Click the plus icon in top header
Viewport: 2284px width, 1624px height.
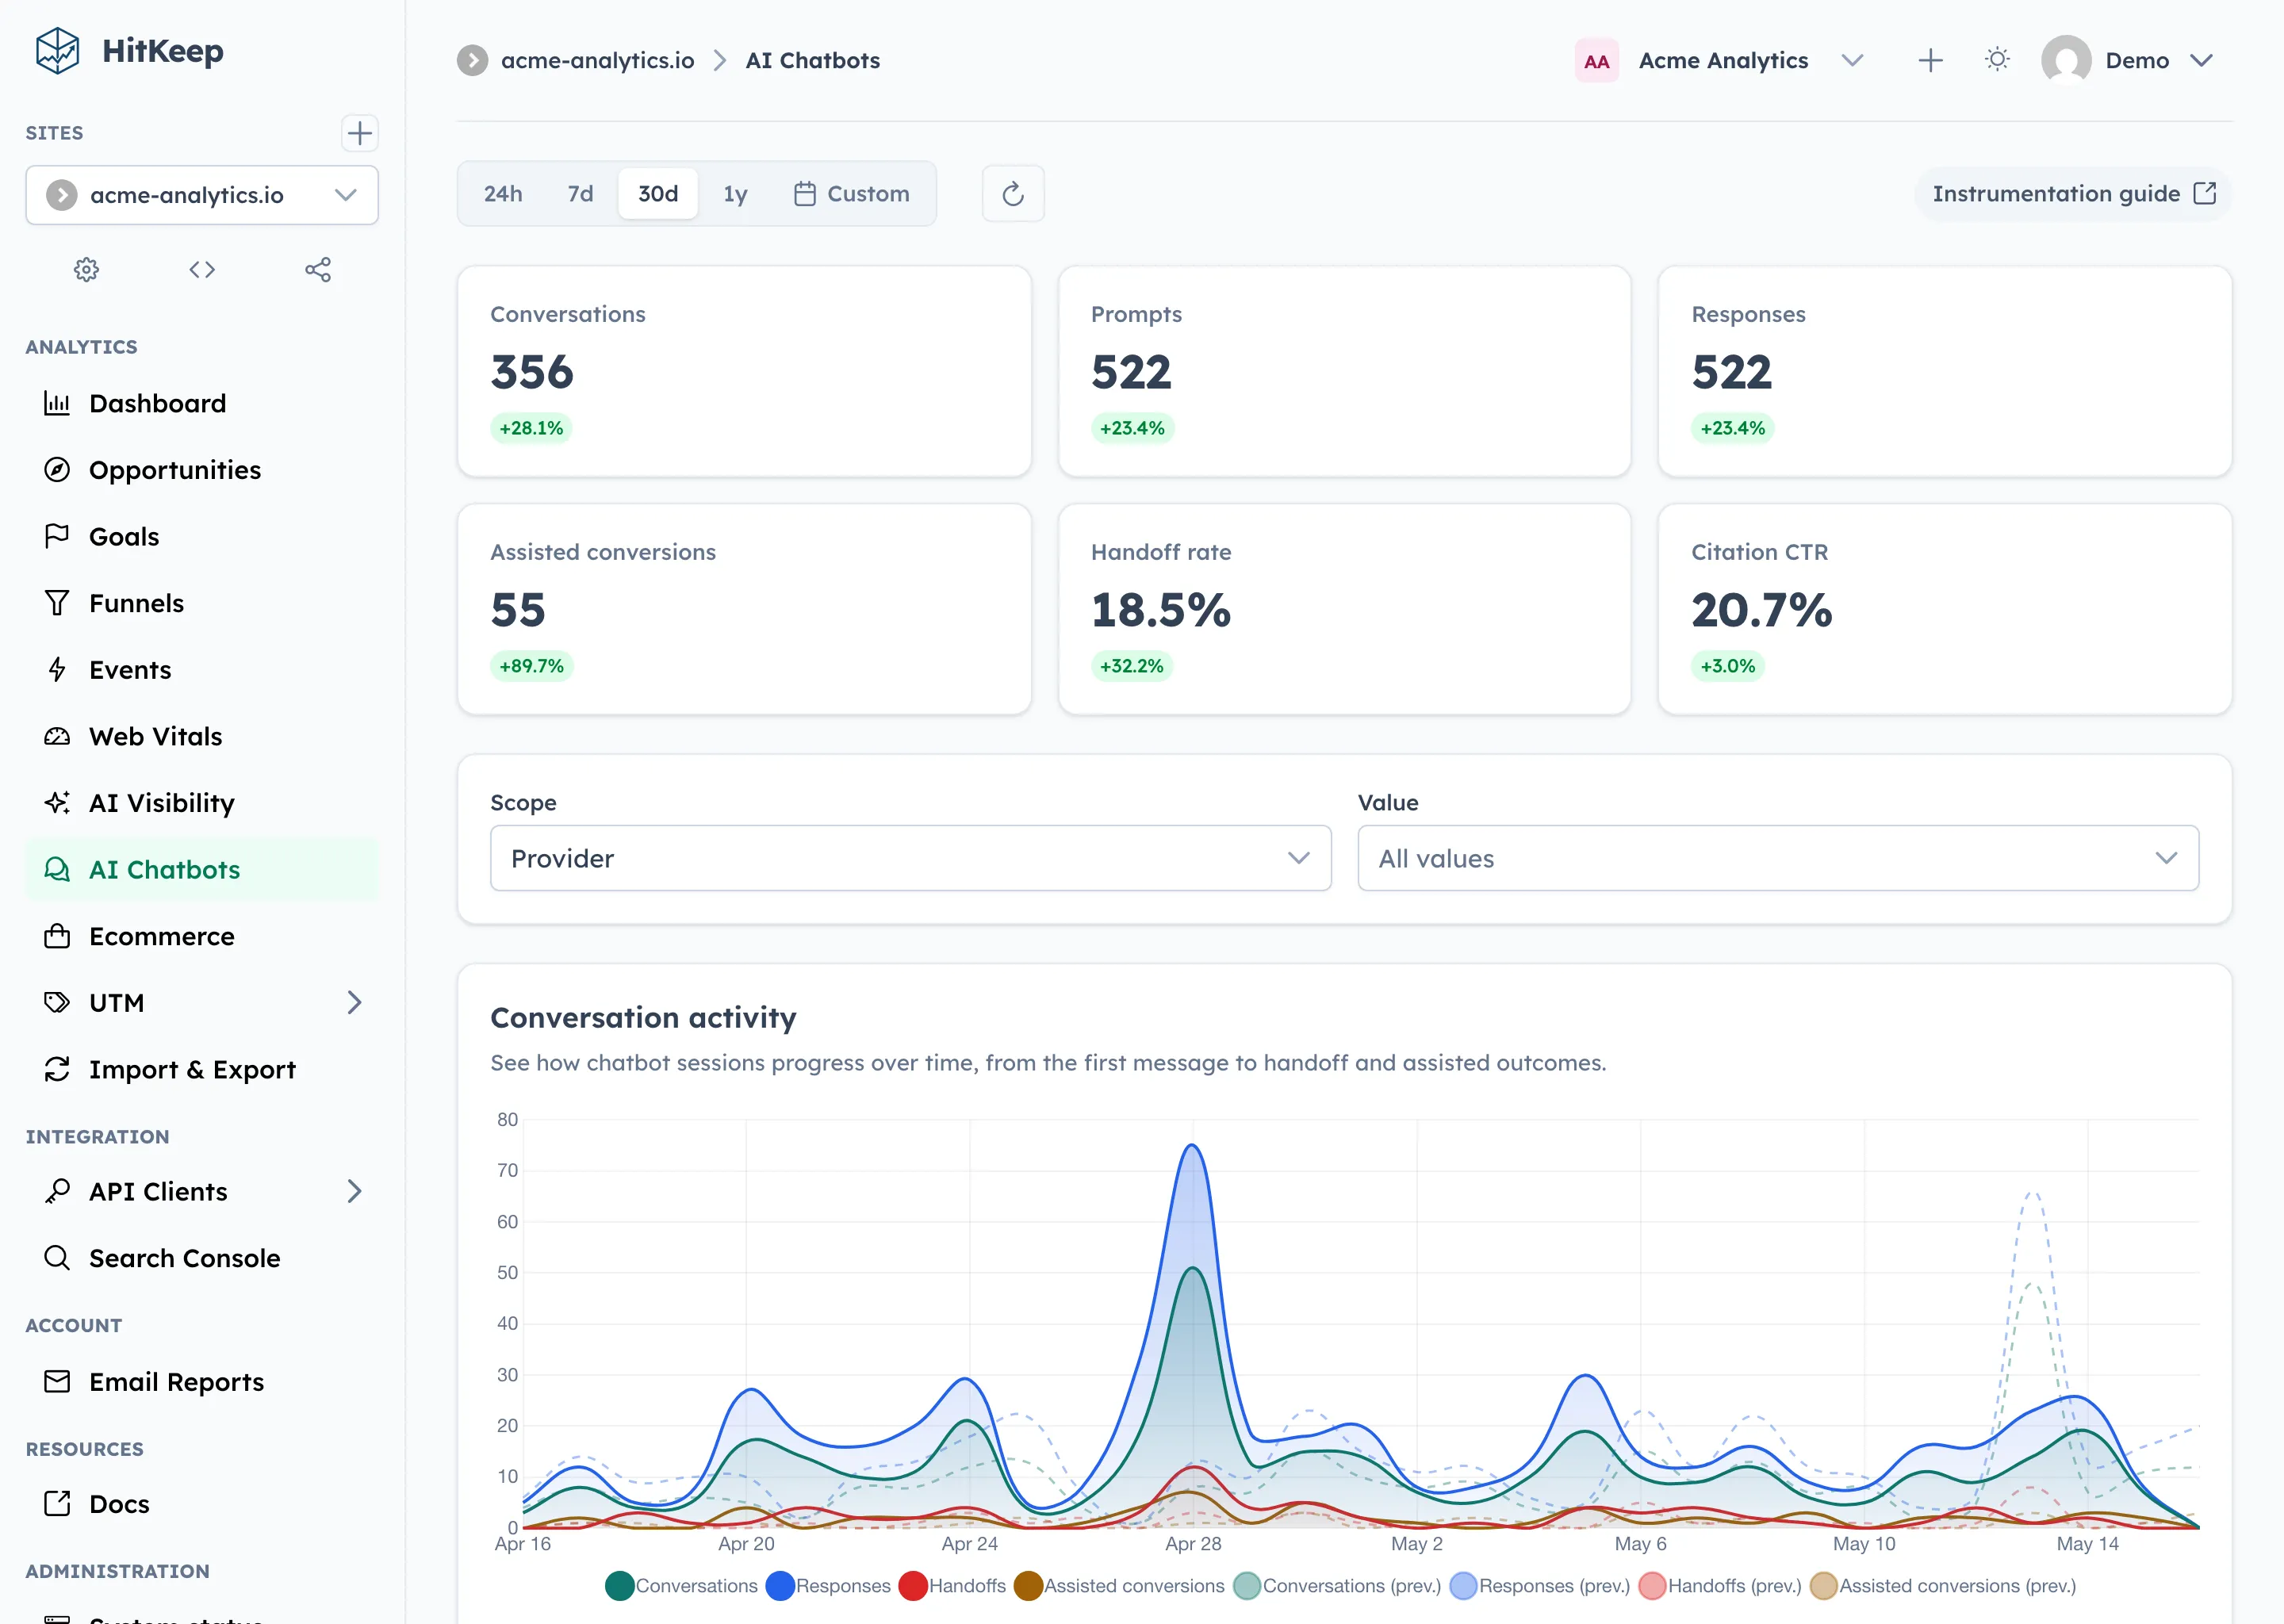tap(1930, 60)
